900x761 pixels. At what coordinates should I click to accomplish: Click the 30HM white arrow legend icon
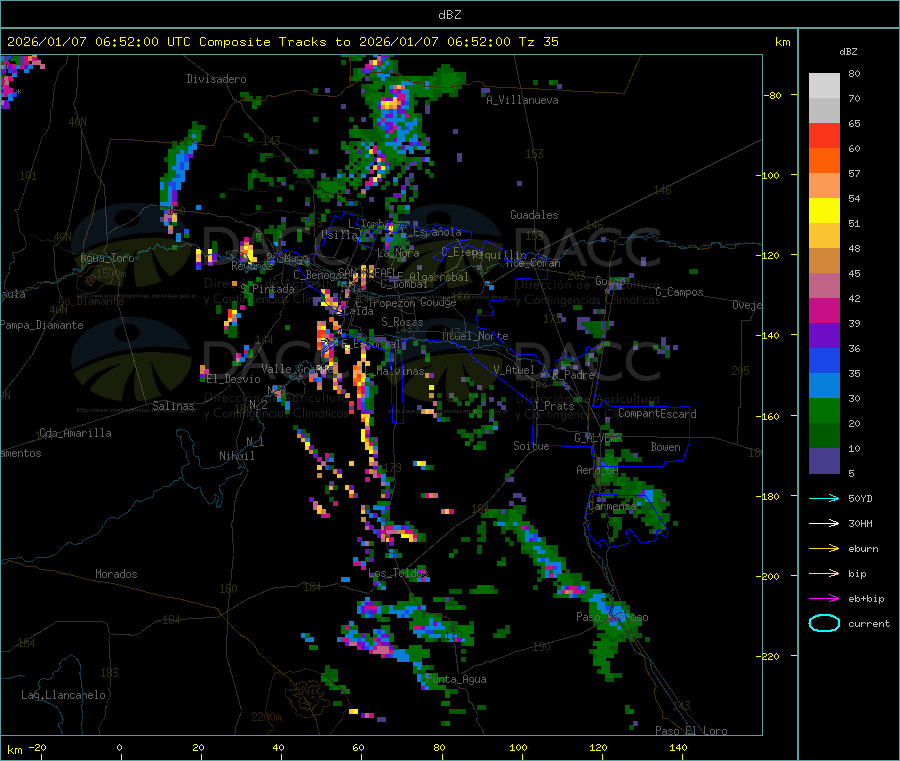(824, 523)
